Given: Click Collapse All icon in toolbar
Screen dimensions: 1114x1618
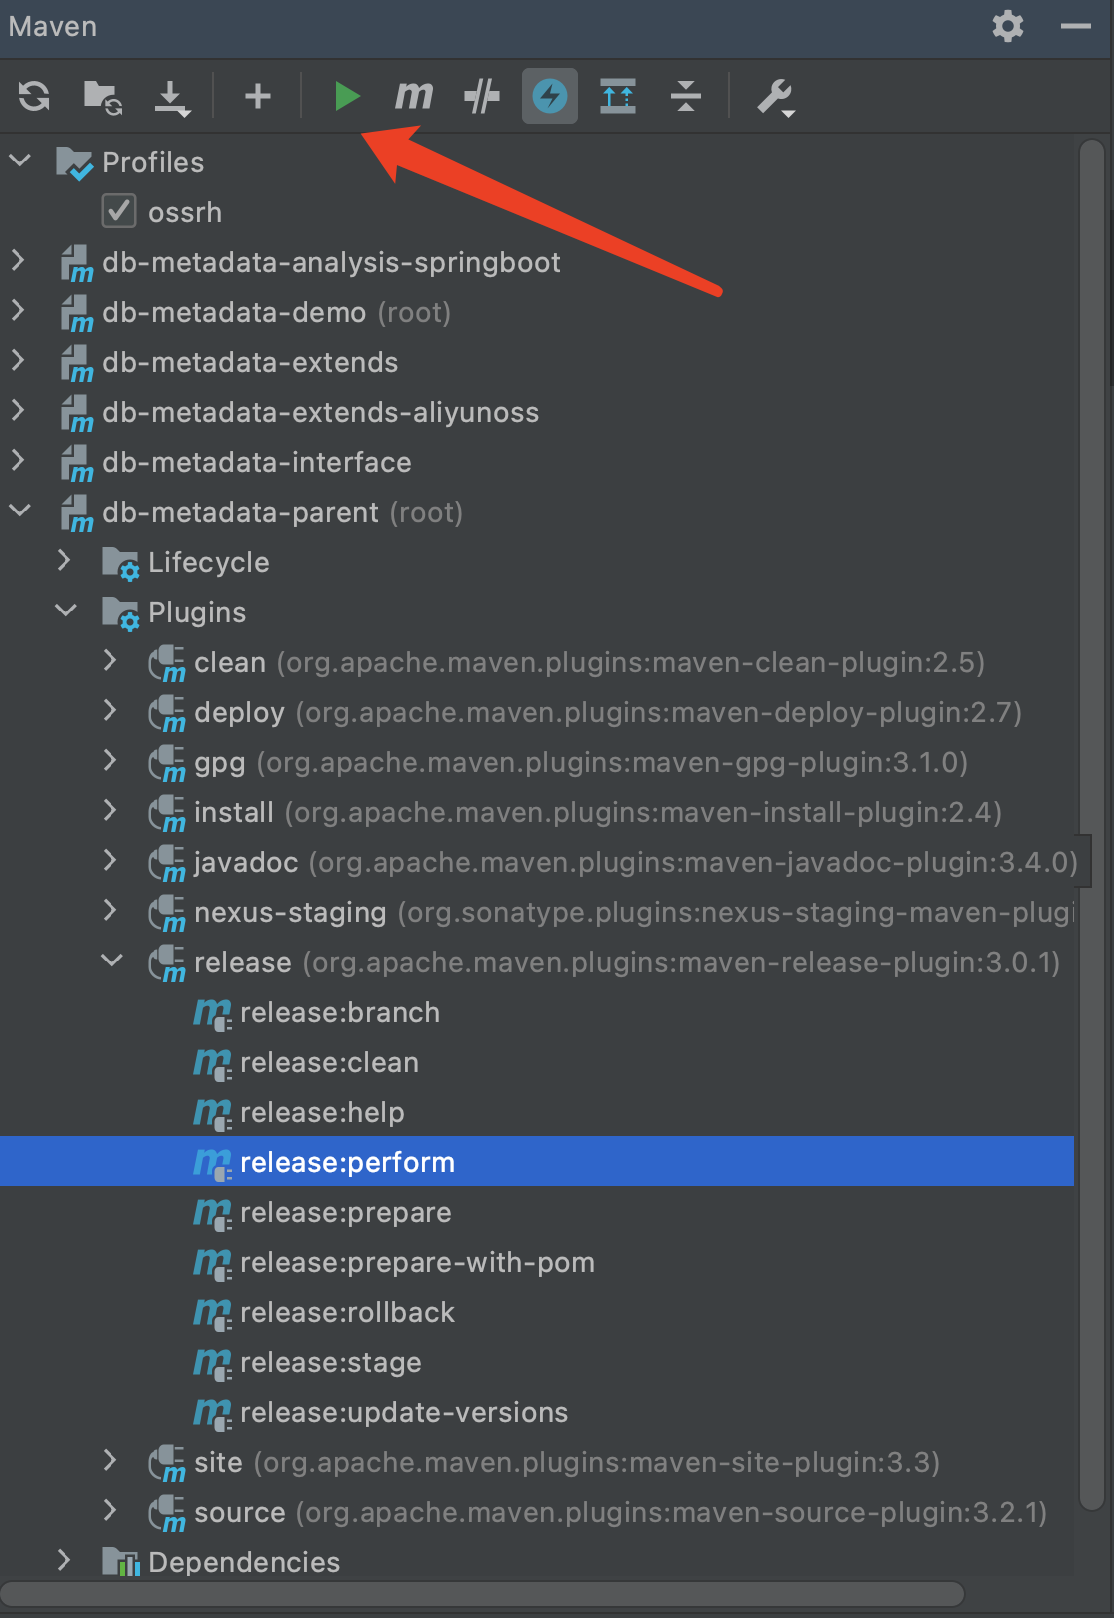Looking at the screenshot, I should (x=686, y=96).
